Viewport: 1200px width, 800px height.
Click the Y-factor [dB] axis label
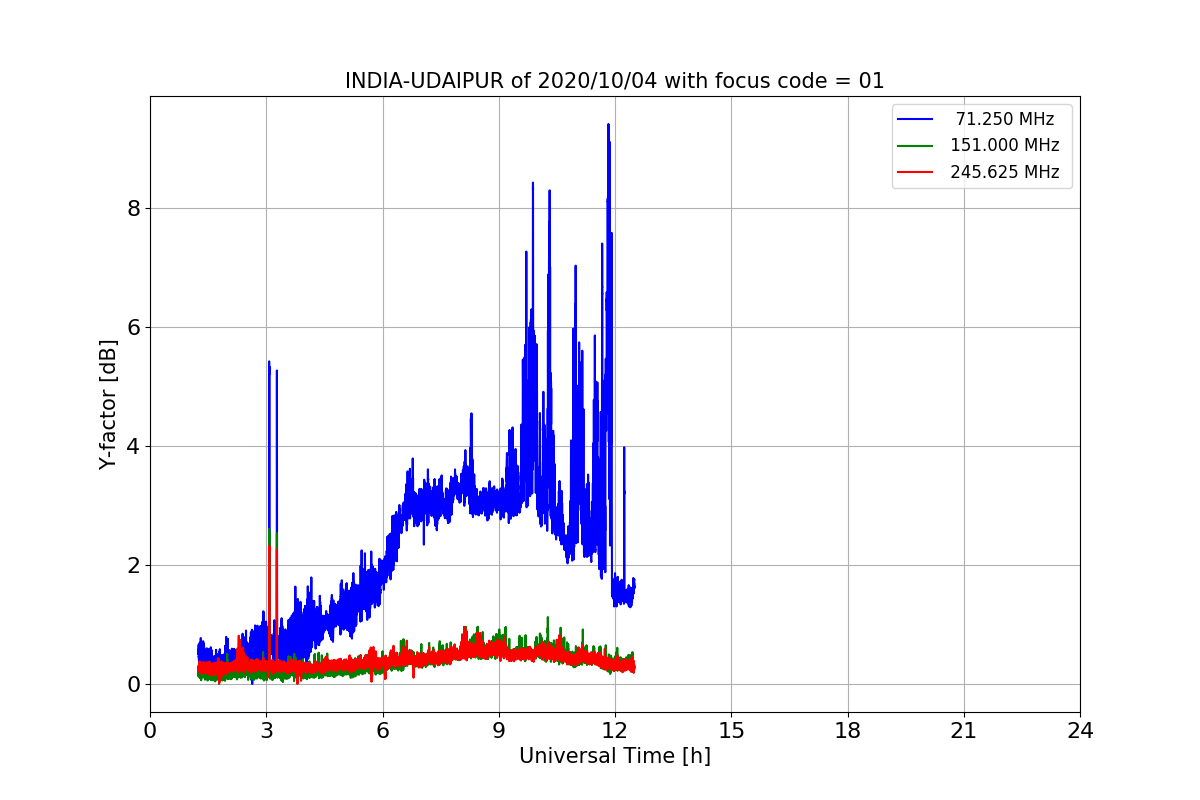tap(108, 405)
